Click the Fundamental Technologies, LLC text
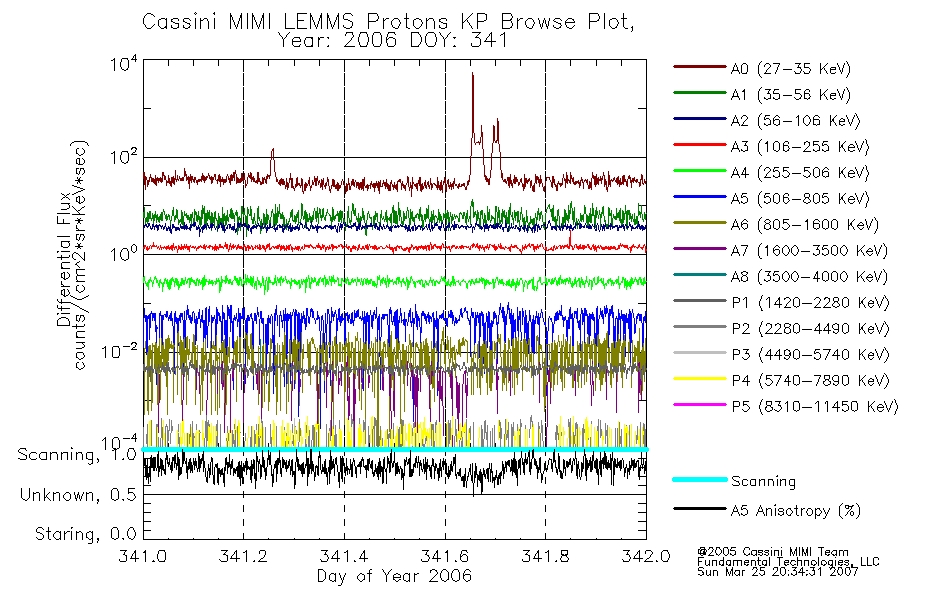 click(788, 562)
